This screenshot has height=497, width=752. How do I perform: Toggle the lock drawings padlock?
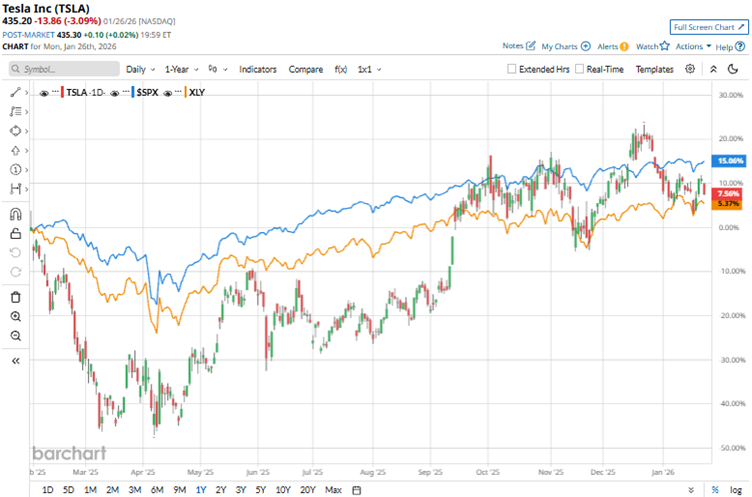coord(15,234)
